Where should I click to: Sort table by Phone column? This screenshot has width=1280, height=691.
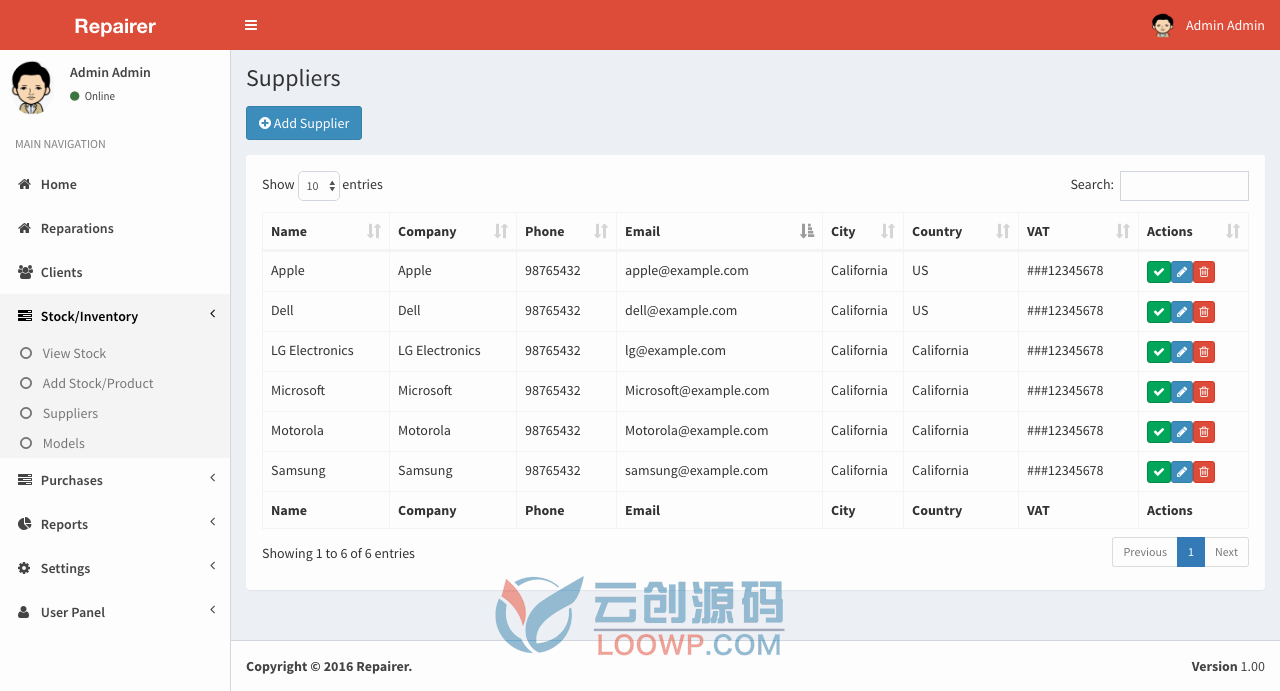pos(566,231)
